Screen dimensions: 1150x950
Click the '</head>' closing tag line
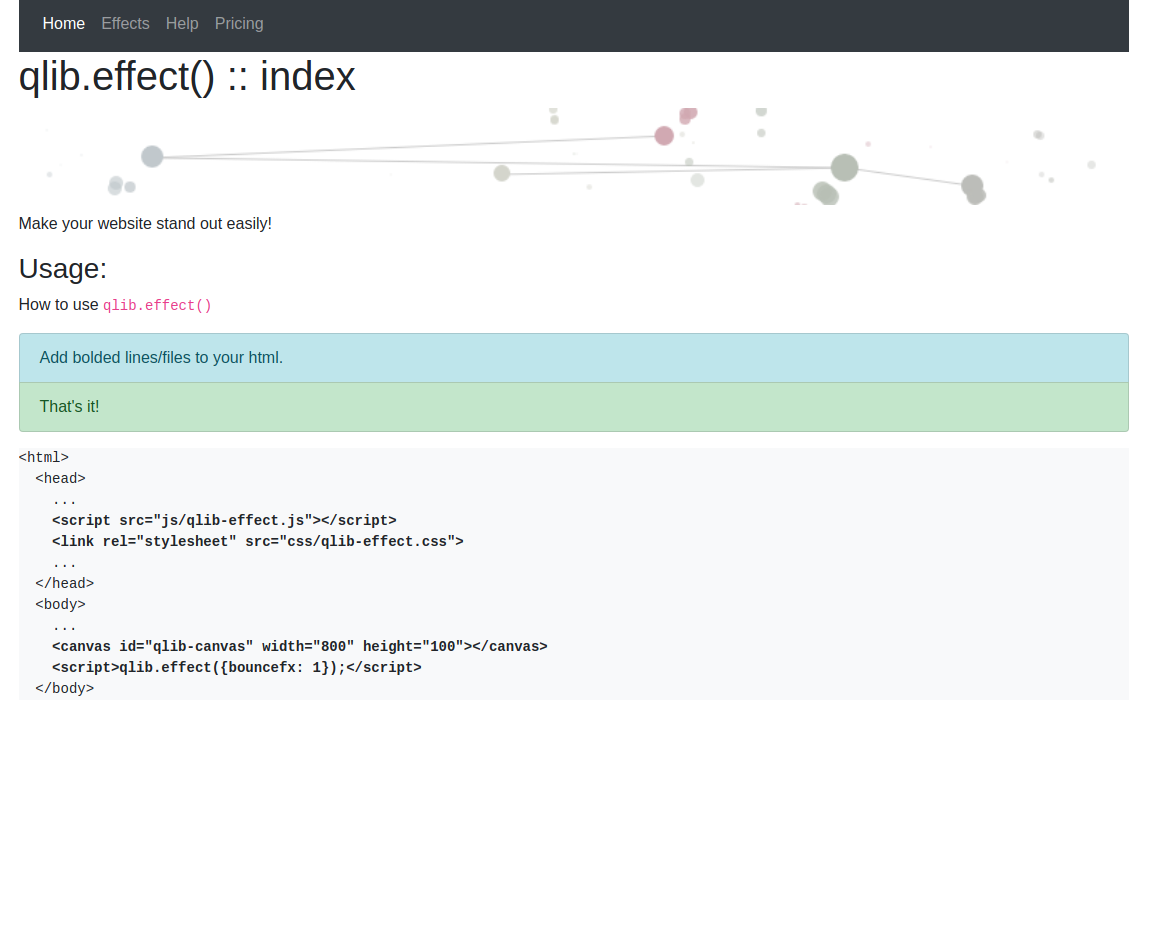[65, 583]
